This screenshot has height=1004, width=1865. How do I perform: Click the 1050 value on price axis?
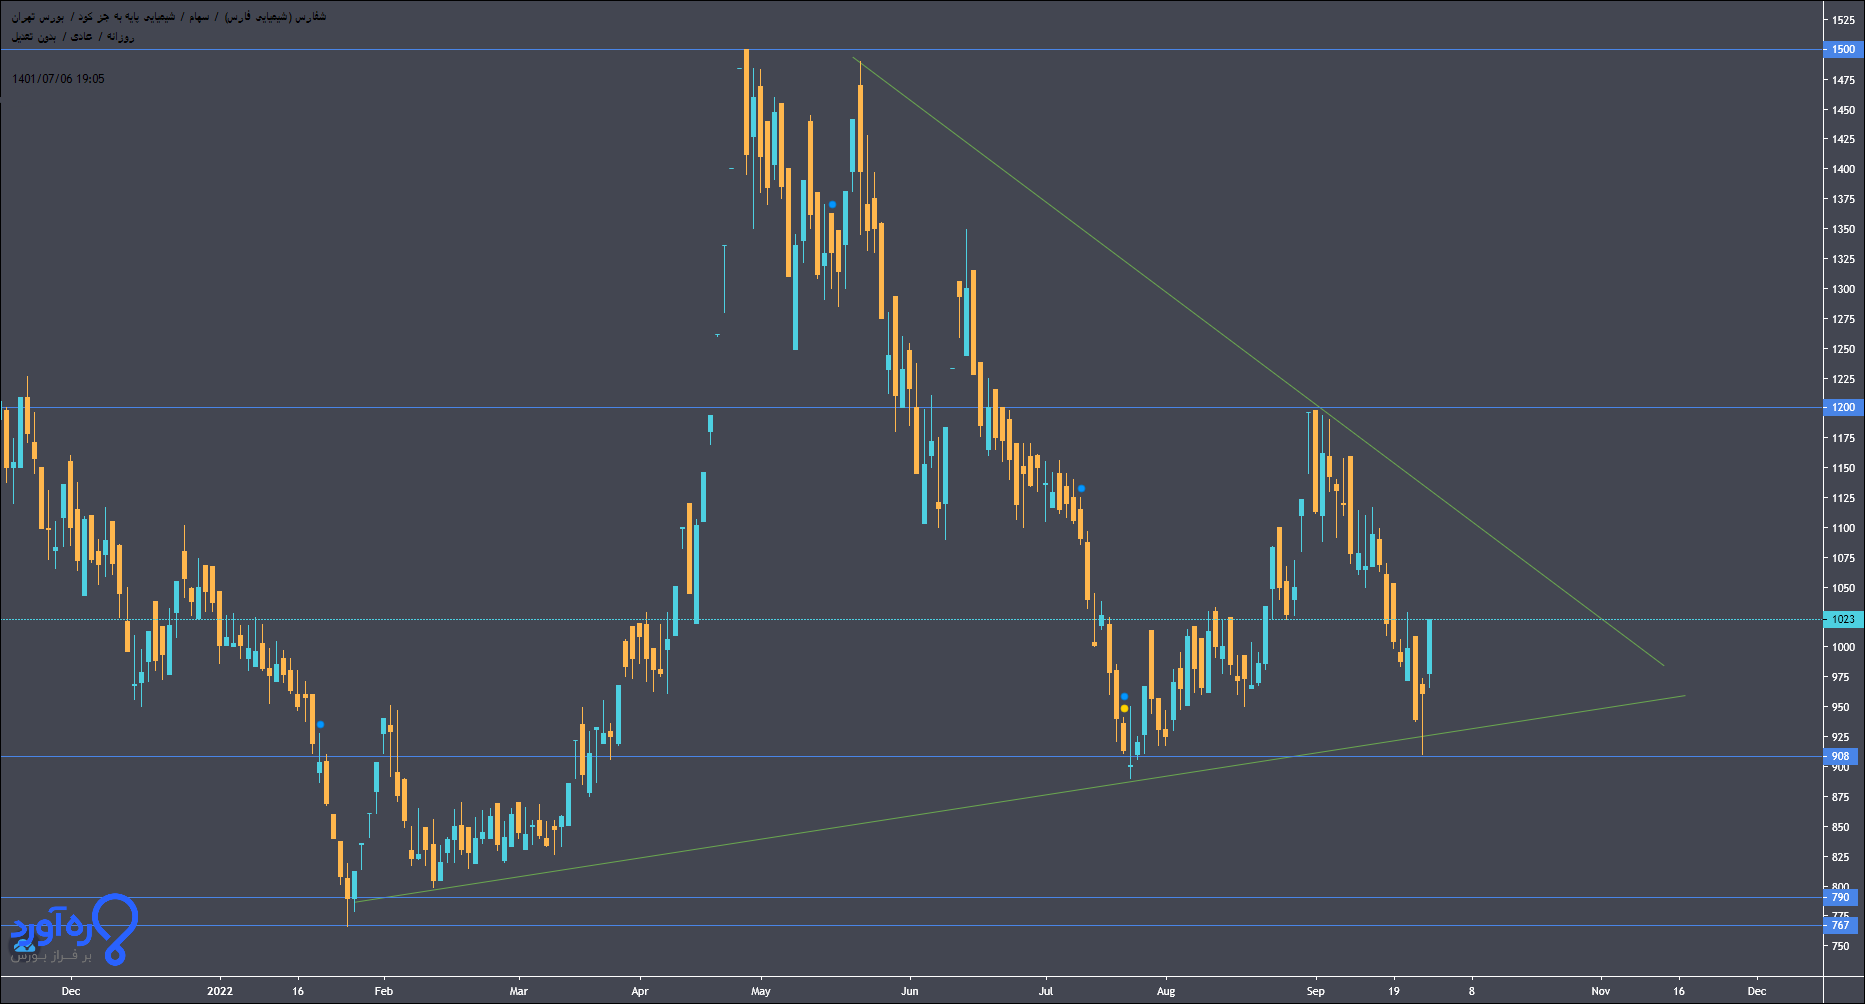pos(1843,588)
